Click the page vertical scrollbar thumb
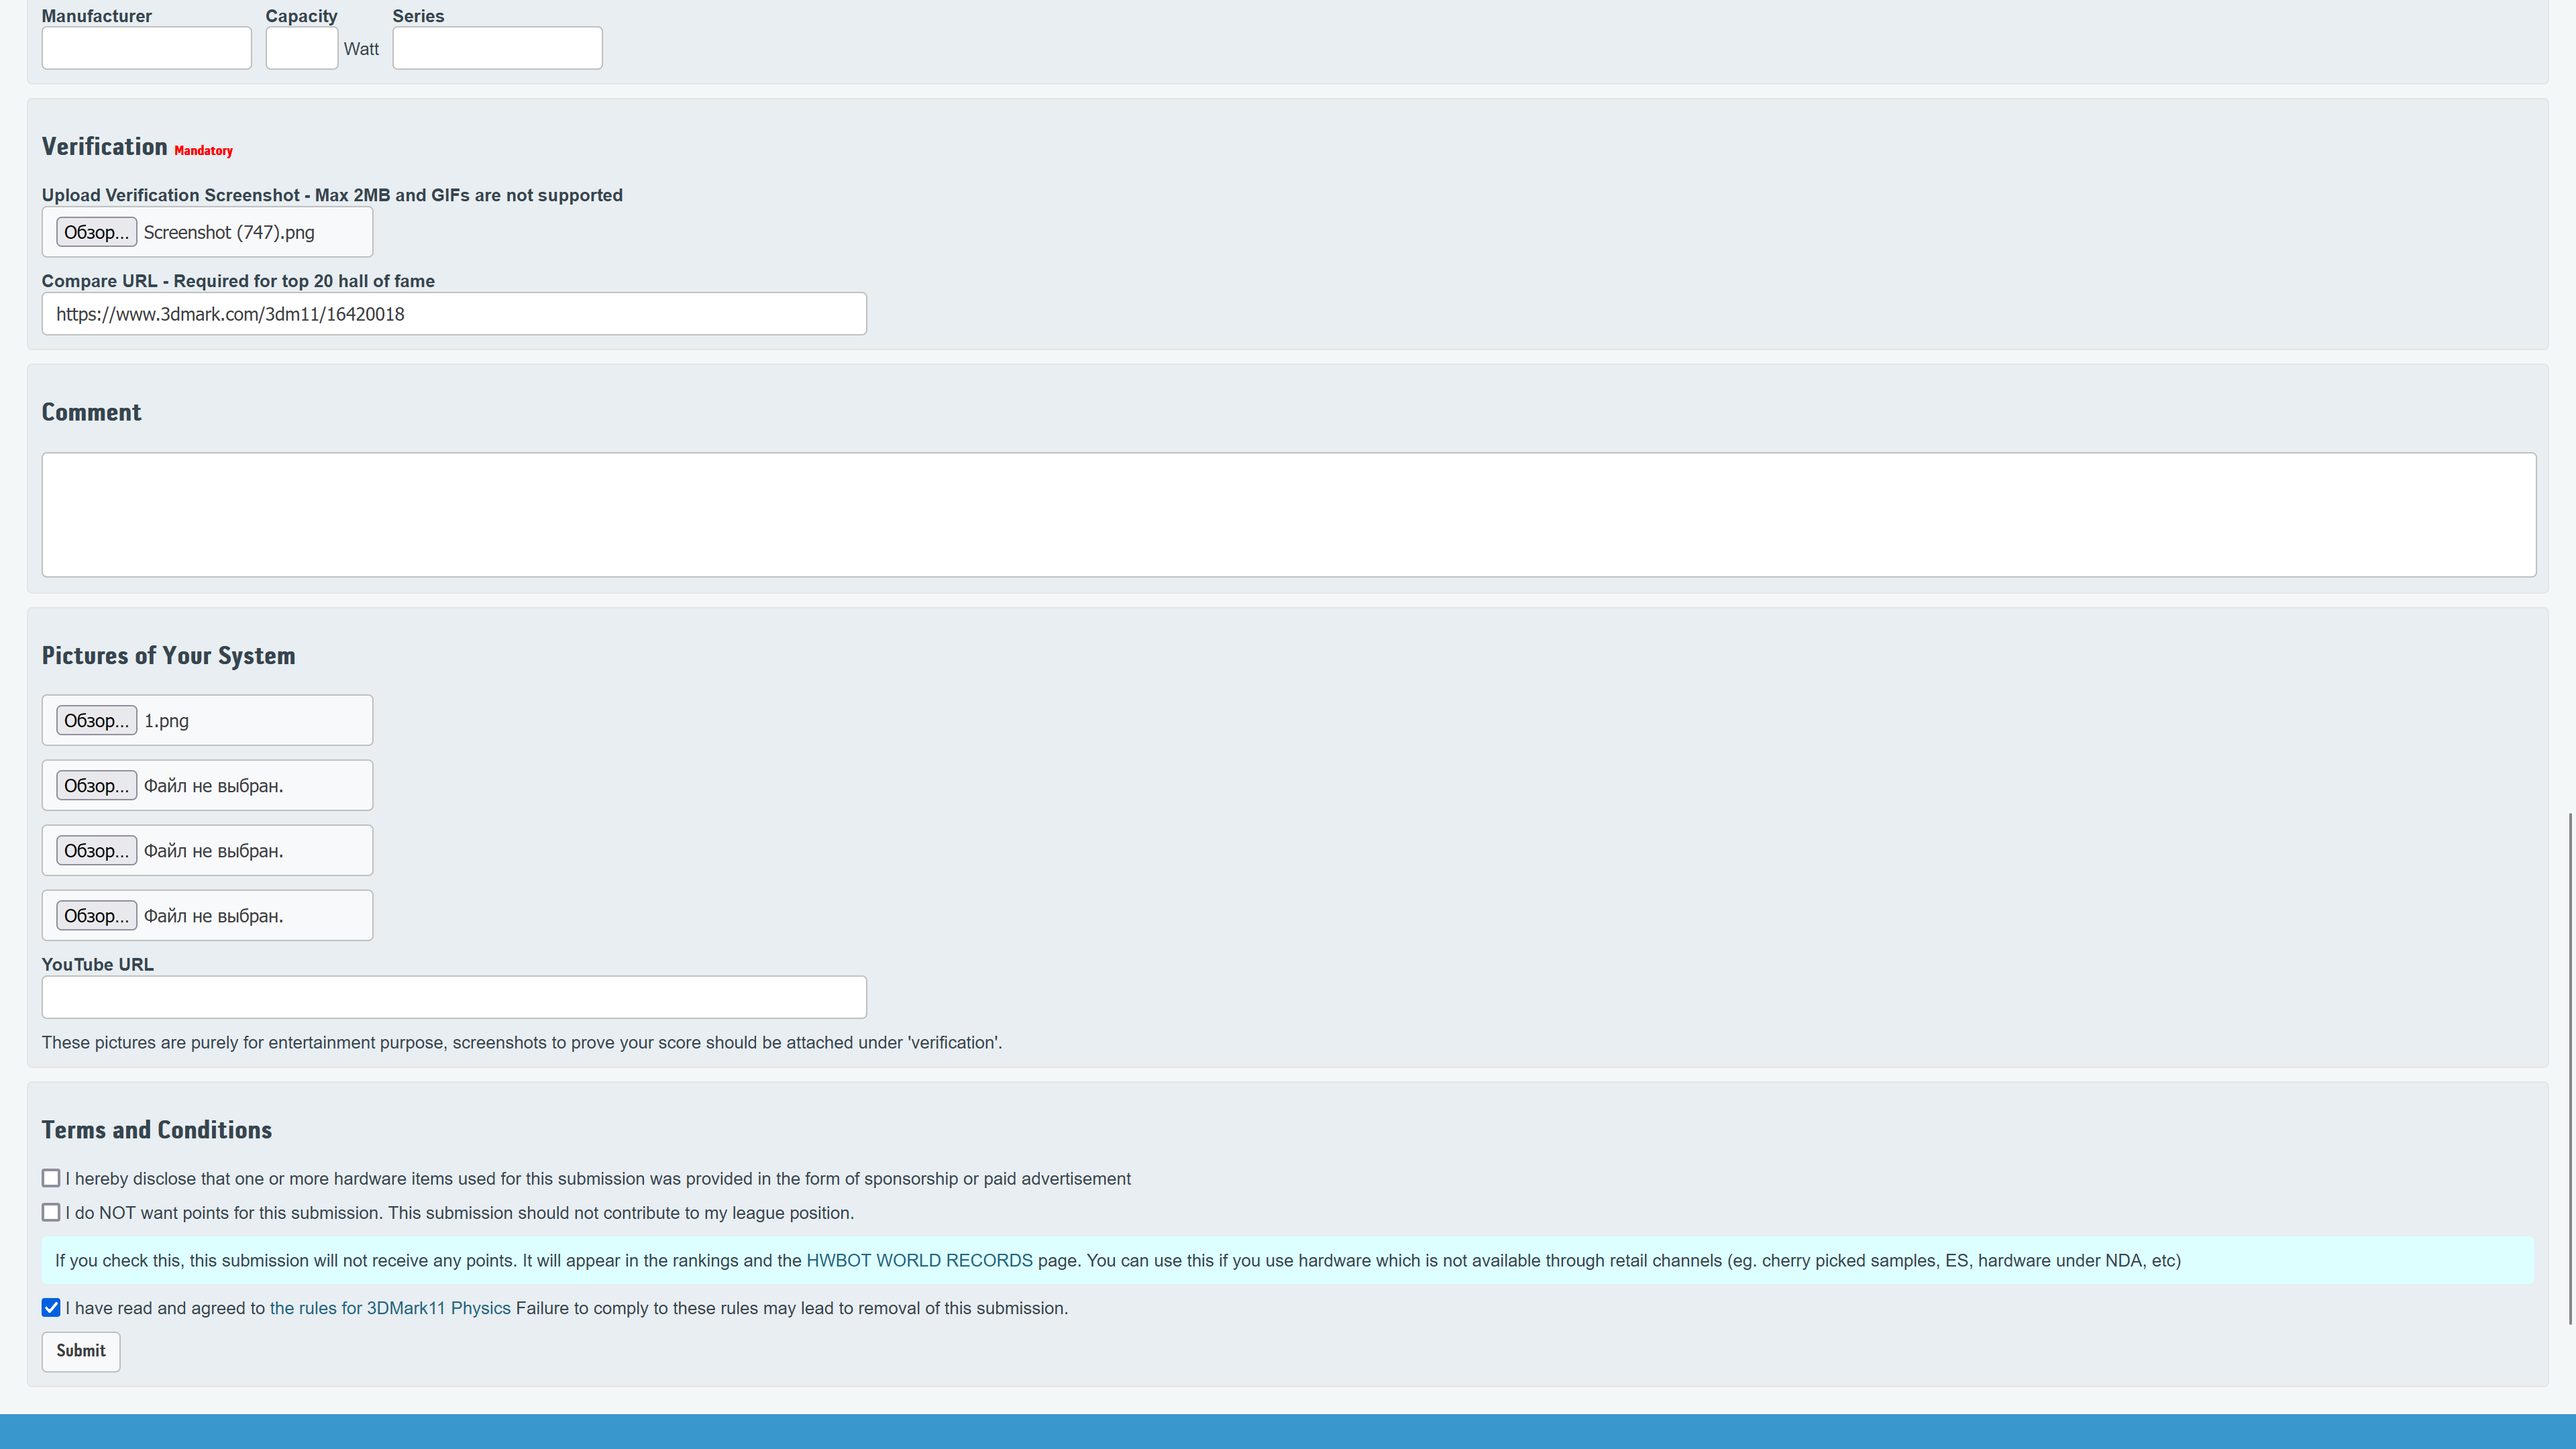2576x1449 pixels. pos(2569,1070)
